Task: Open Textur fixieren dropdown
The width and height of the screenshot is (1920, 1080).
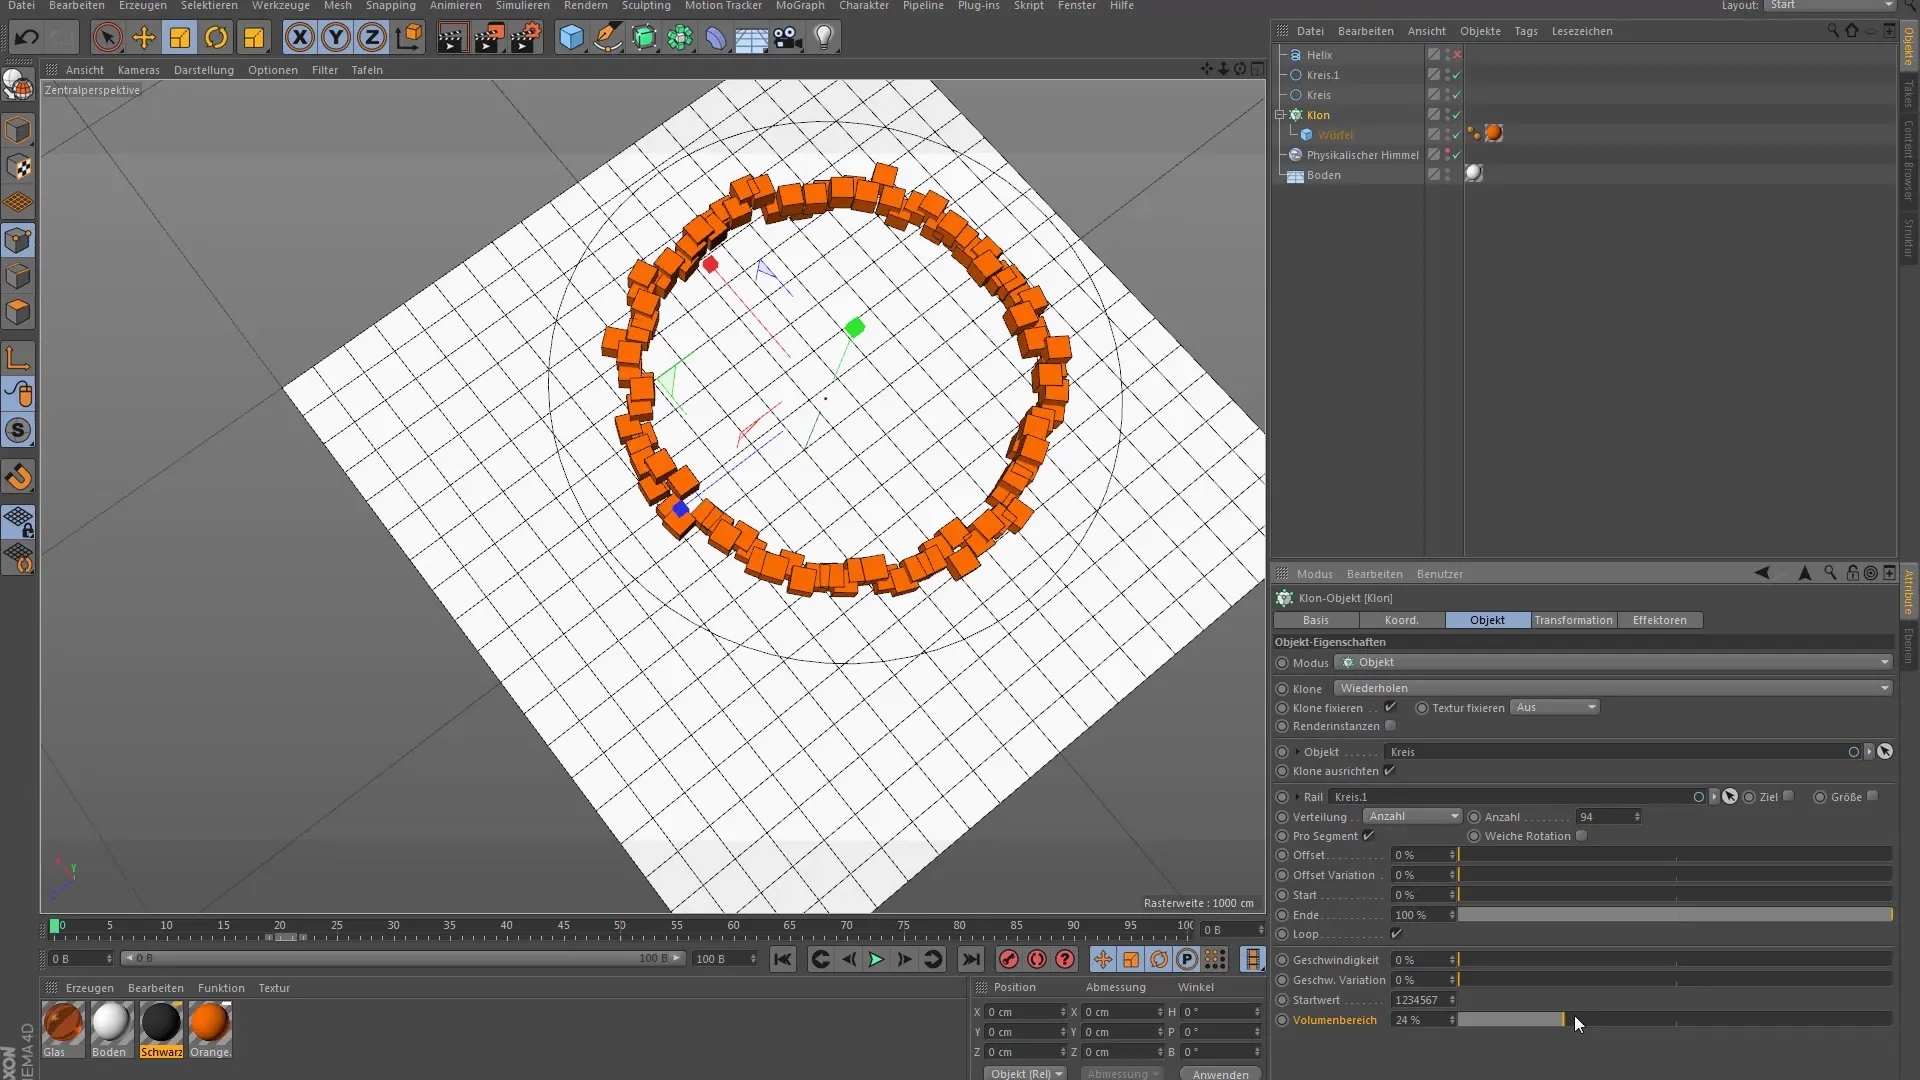Action: click(x=1555, y=707)
